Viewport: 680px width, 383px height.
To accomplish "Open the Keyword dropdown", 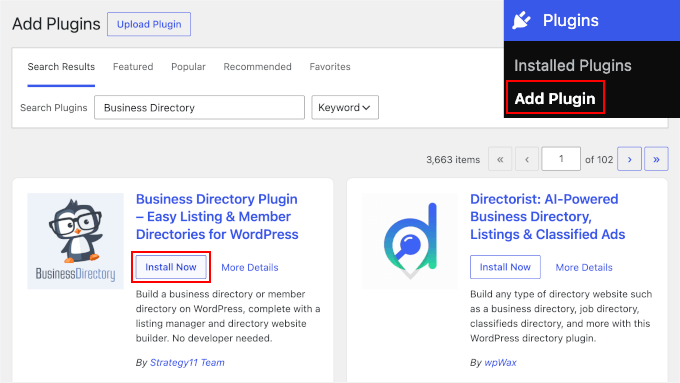I will 345,108.
